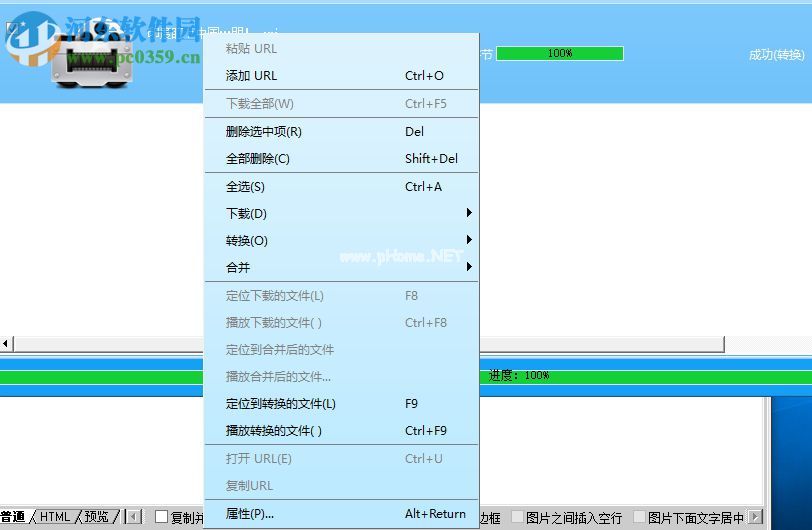
Task: Click the item's 100% progress bar
Action: point(560,53)
